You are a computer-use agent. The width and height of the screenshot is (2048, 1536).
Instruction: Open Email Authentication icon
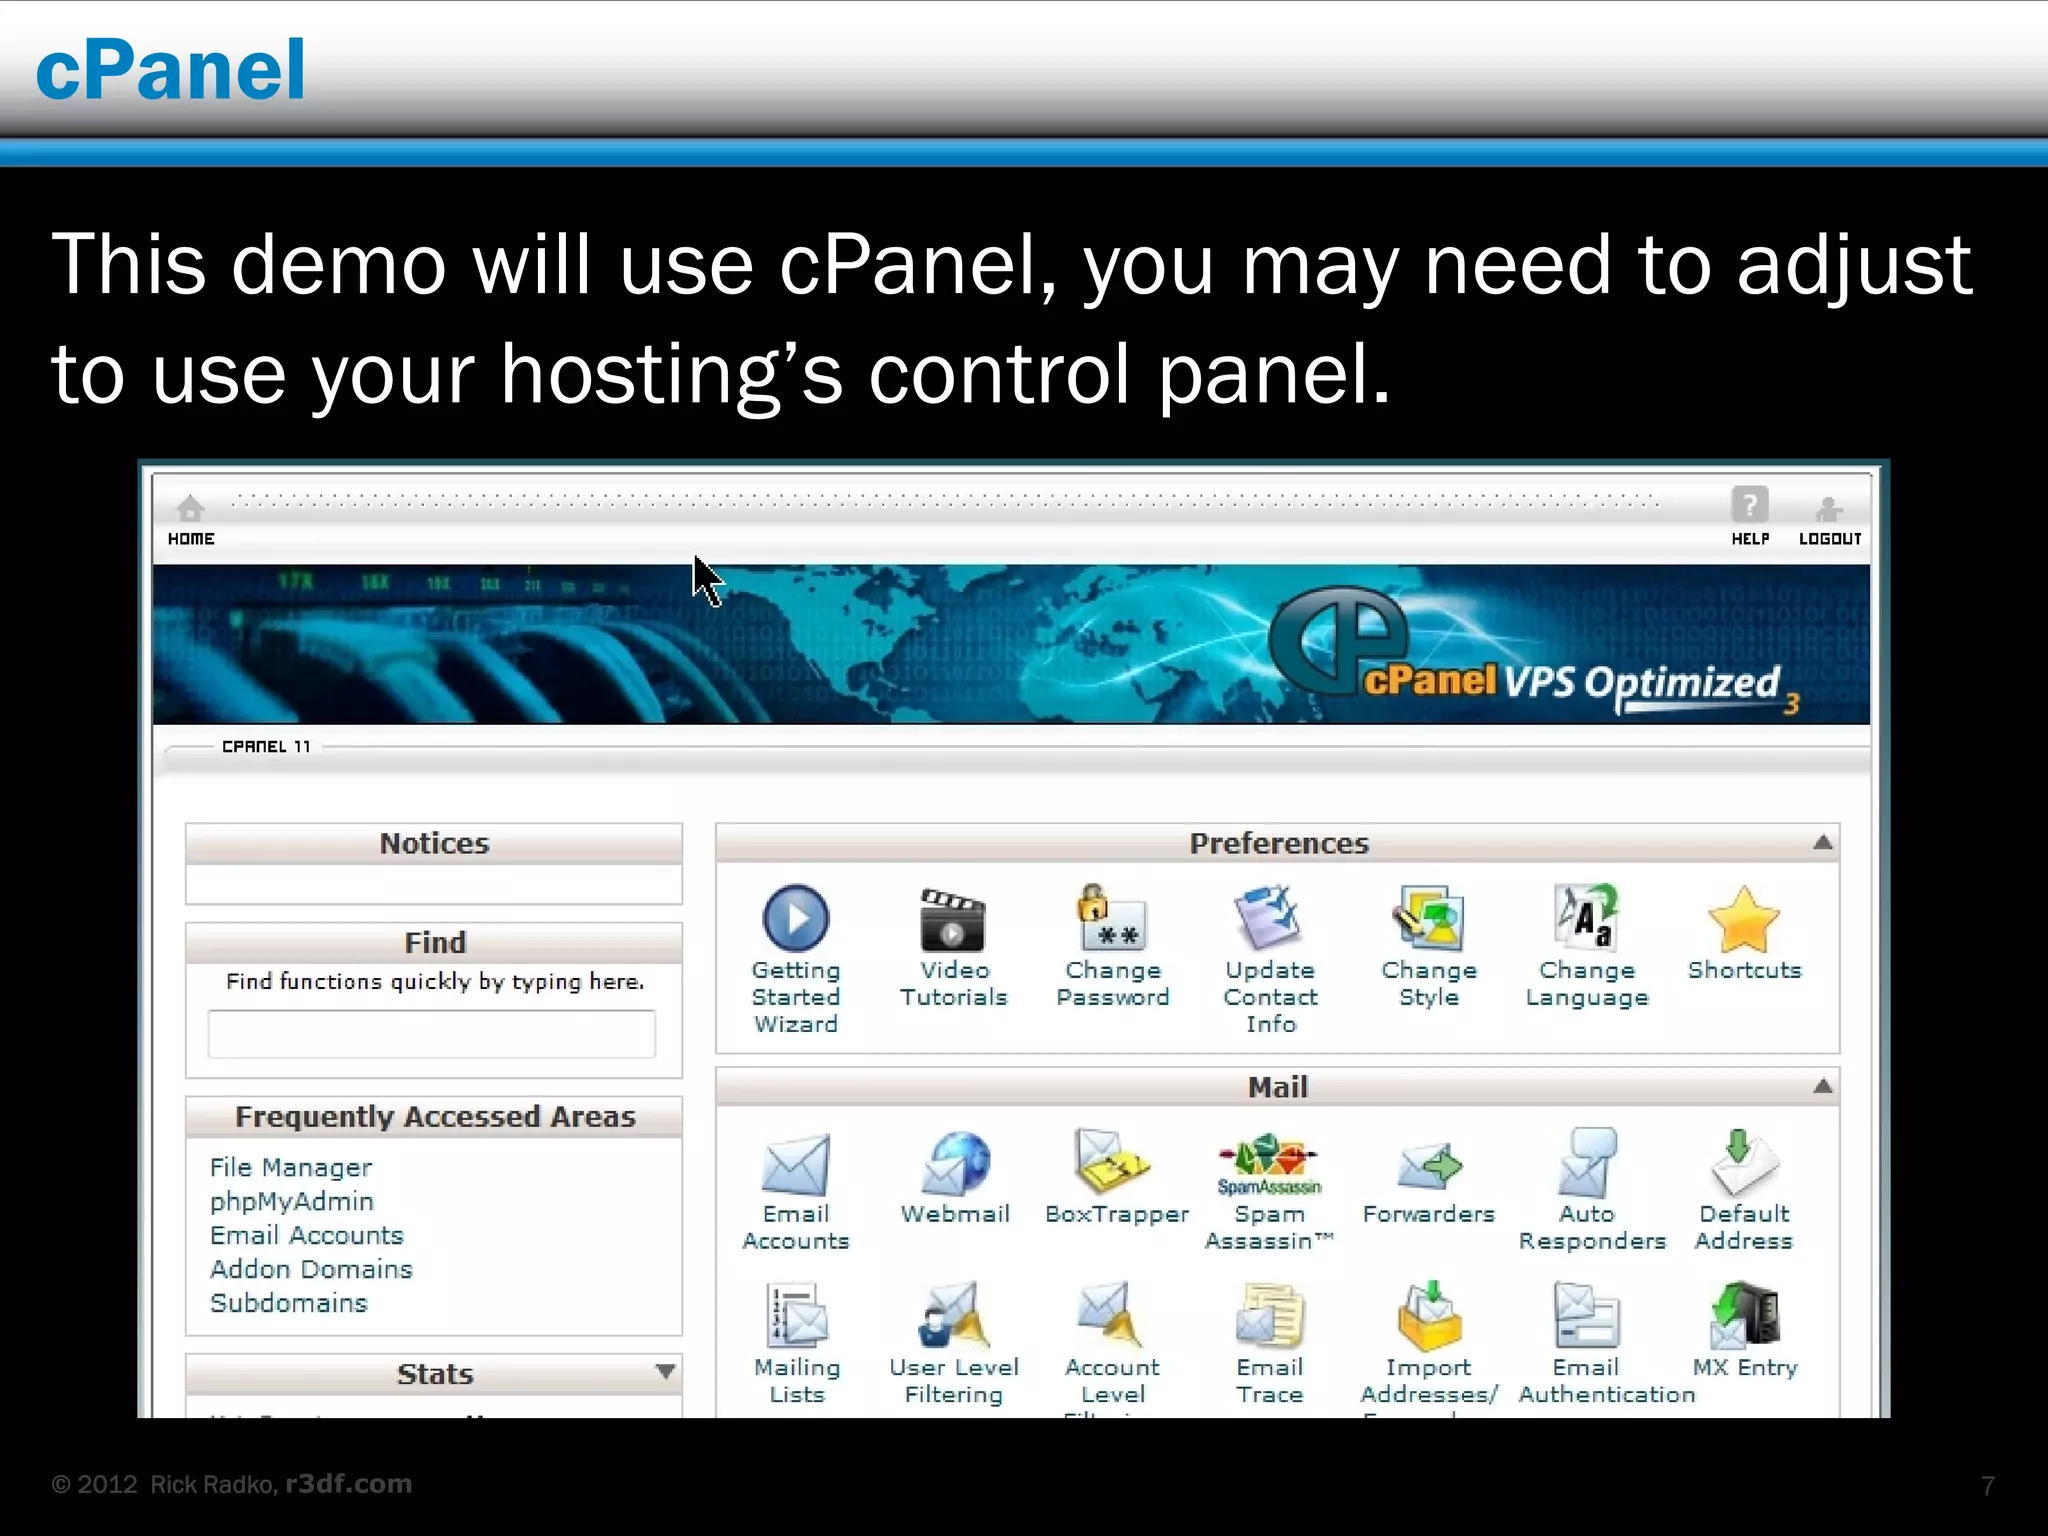1587,1316
